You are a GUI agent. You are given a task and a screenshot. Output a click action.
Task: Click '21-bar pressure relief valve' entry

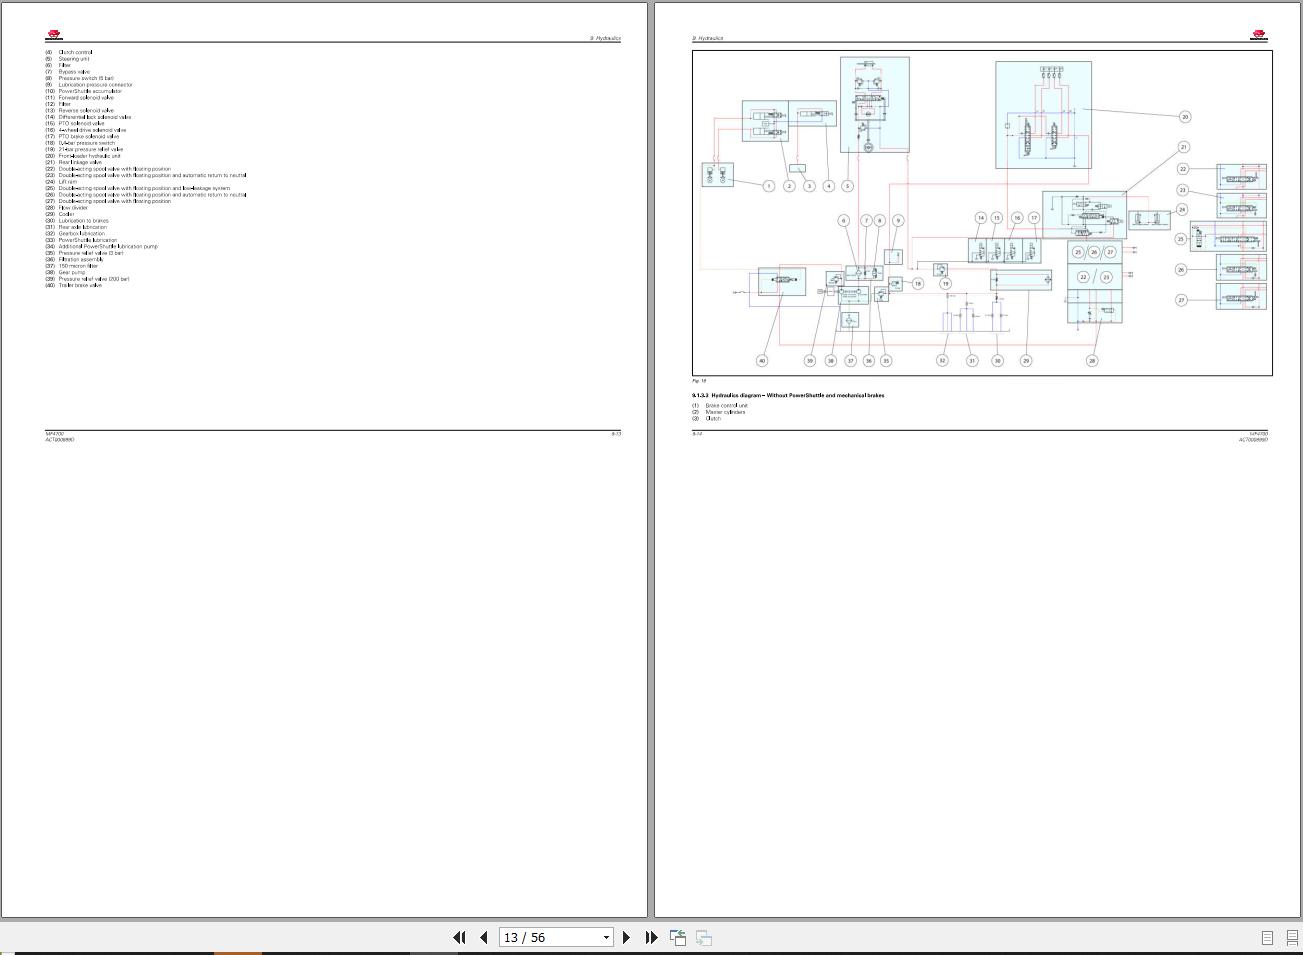pyautogui.click(x=91, y=150)
